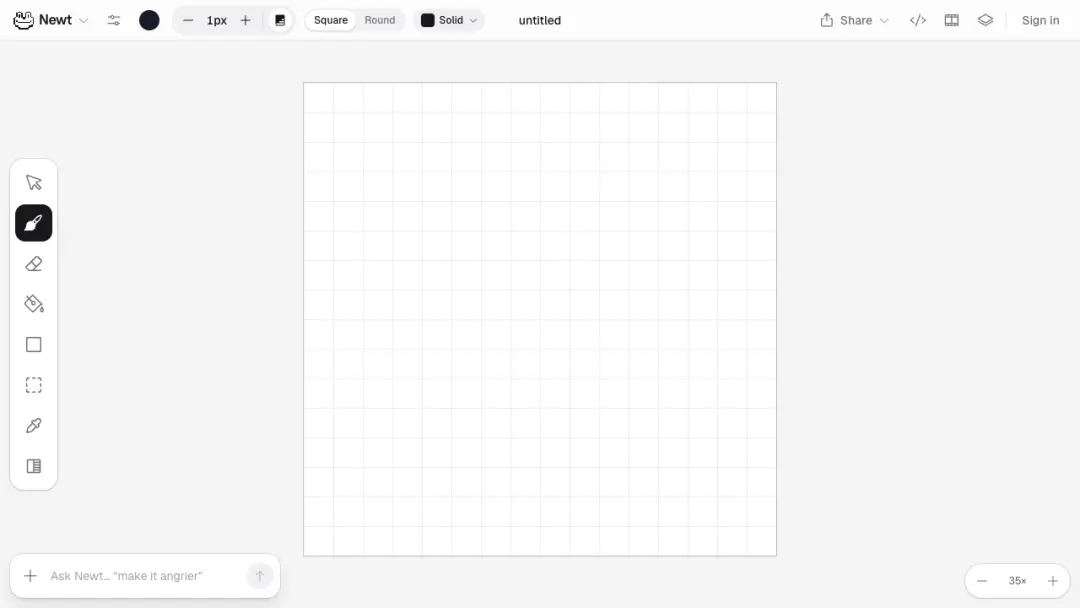Zoom in the canvas with plus
This screenshot has height=608, width=1080.
pyautogui.click(x=1052, y=581)
